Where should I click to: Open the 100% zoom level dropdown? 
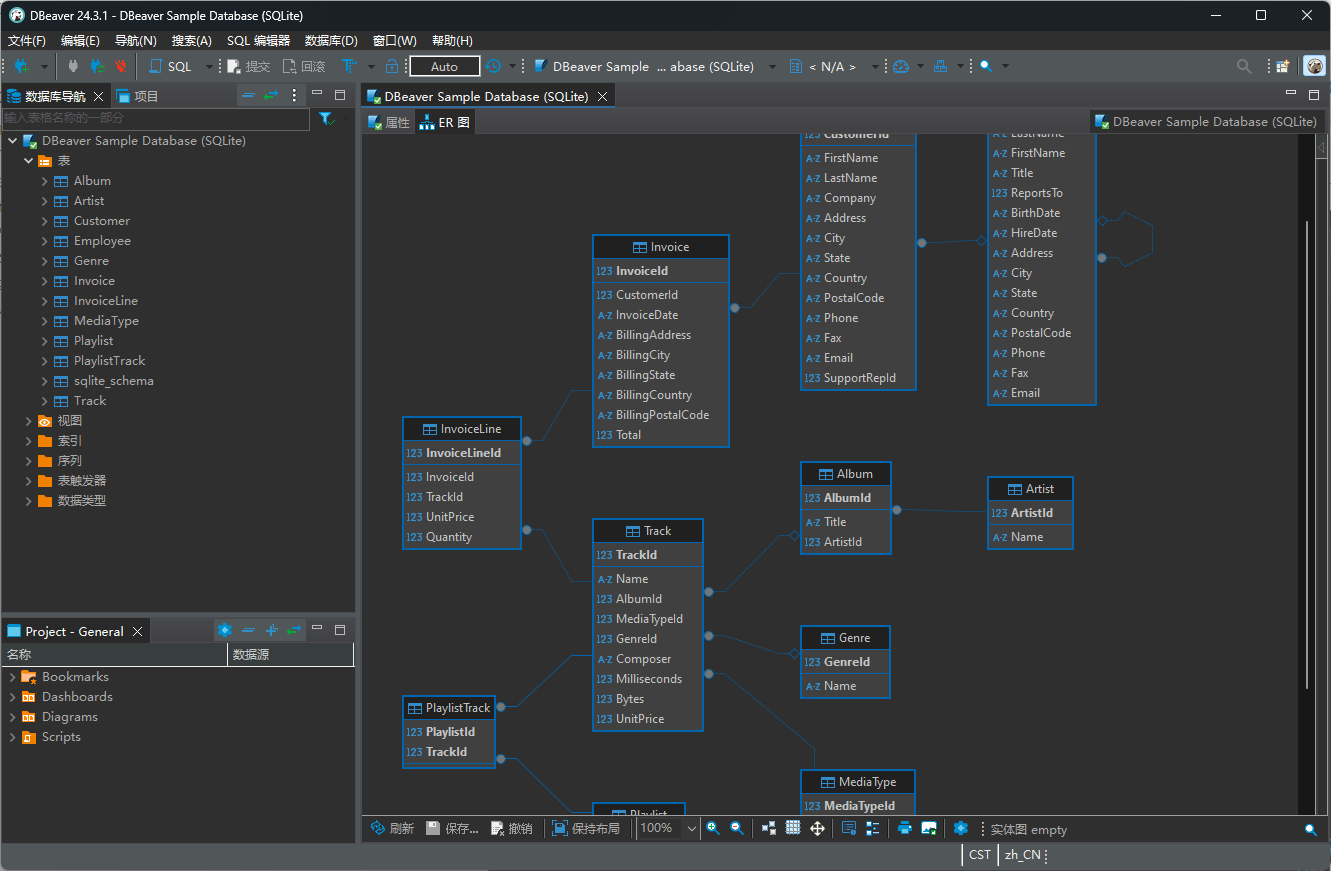(x=691, y=828)
